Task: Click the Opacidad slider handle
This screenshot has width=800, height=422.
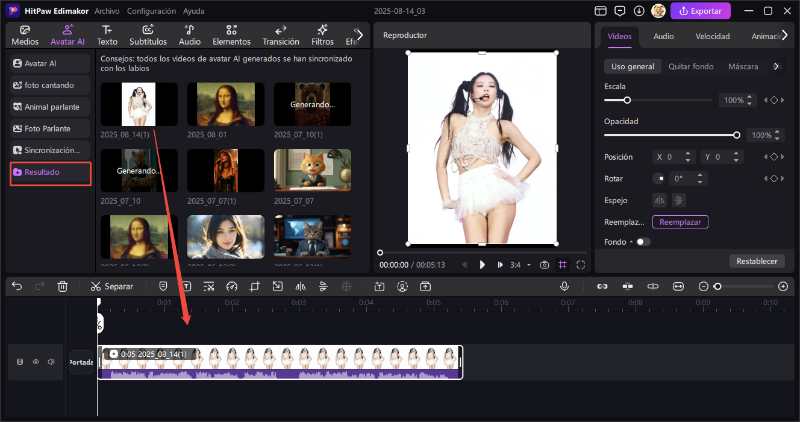Action: tap(736, 135)
